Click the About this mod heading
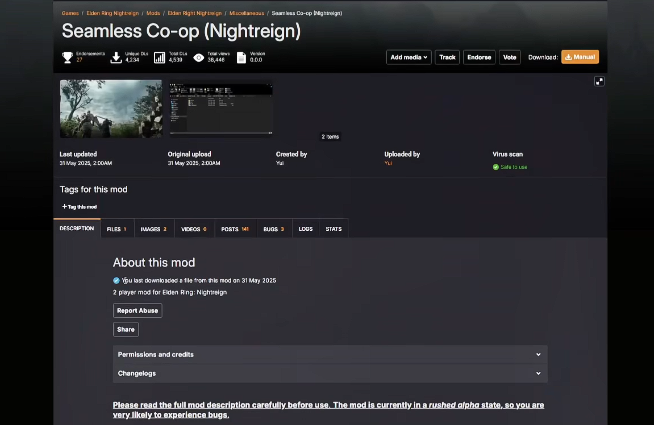Image resolution: width=654 pixels, height=425 pixels. [154, 262]
